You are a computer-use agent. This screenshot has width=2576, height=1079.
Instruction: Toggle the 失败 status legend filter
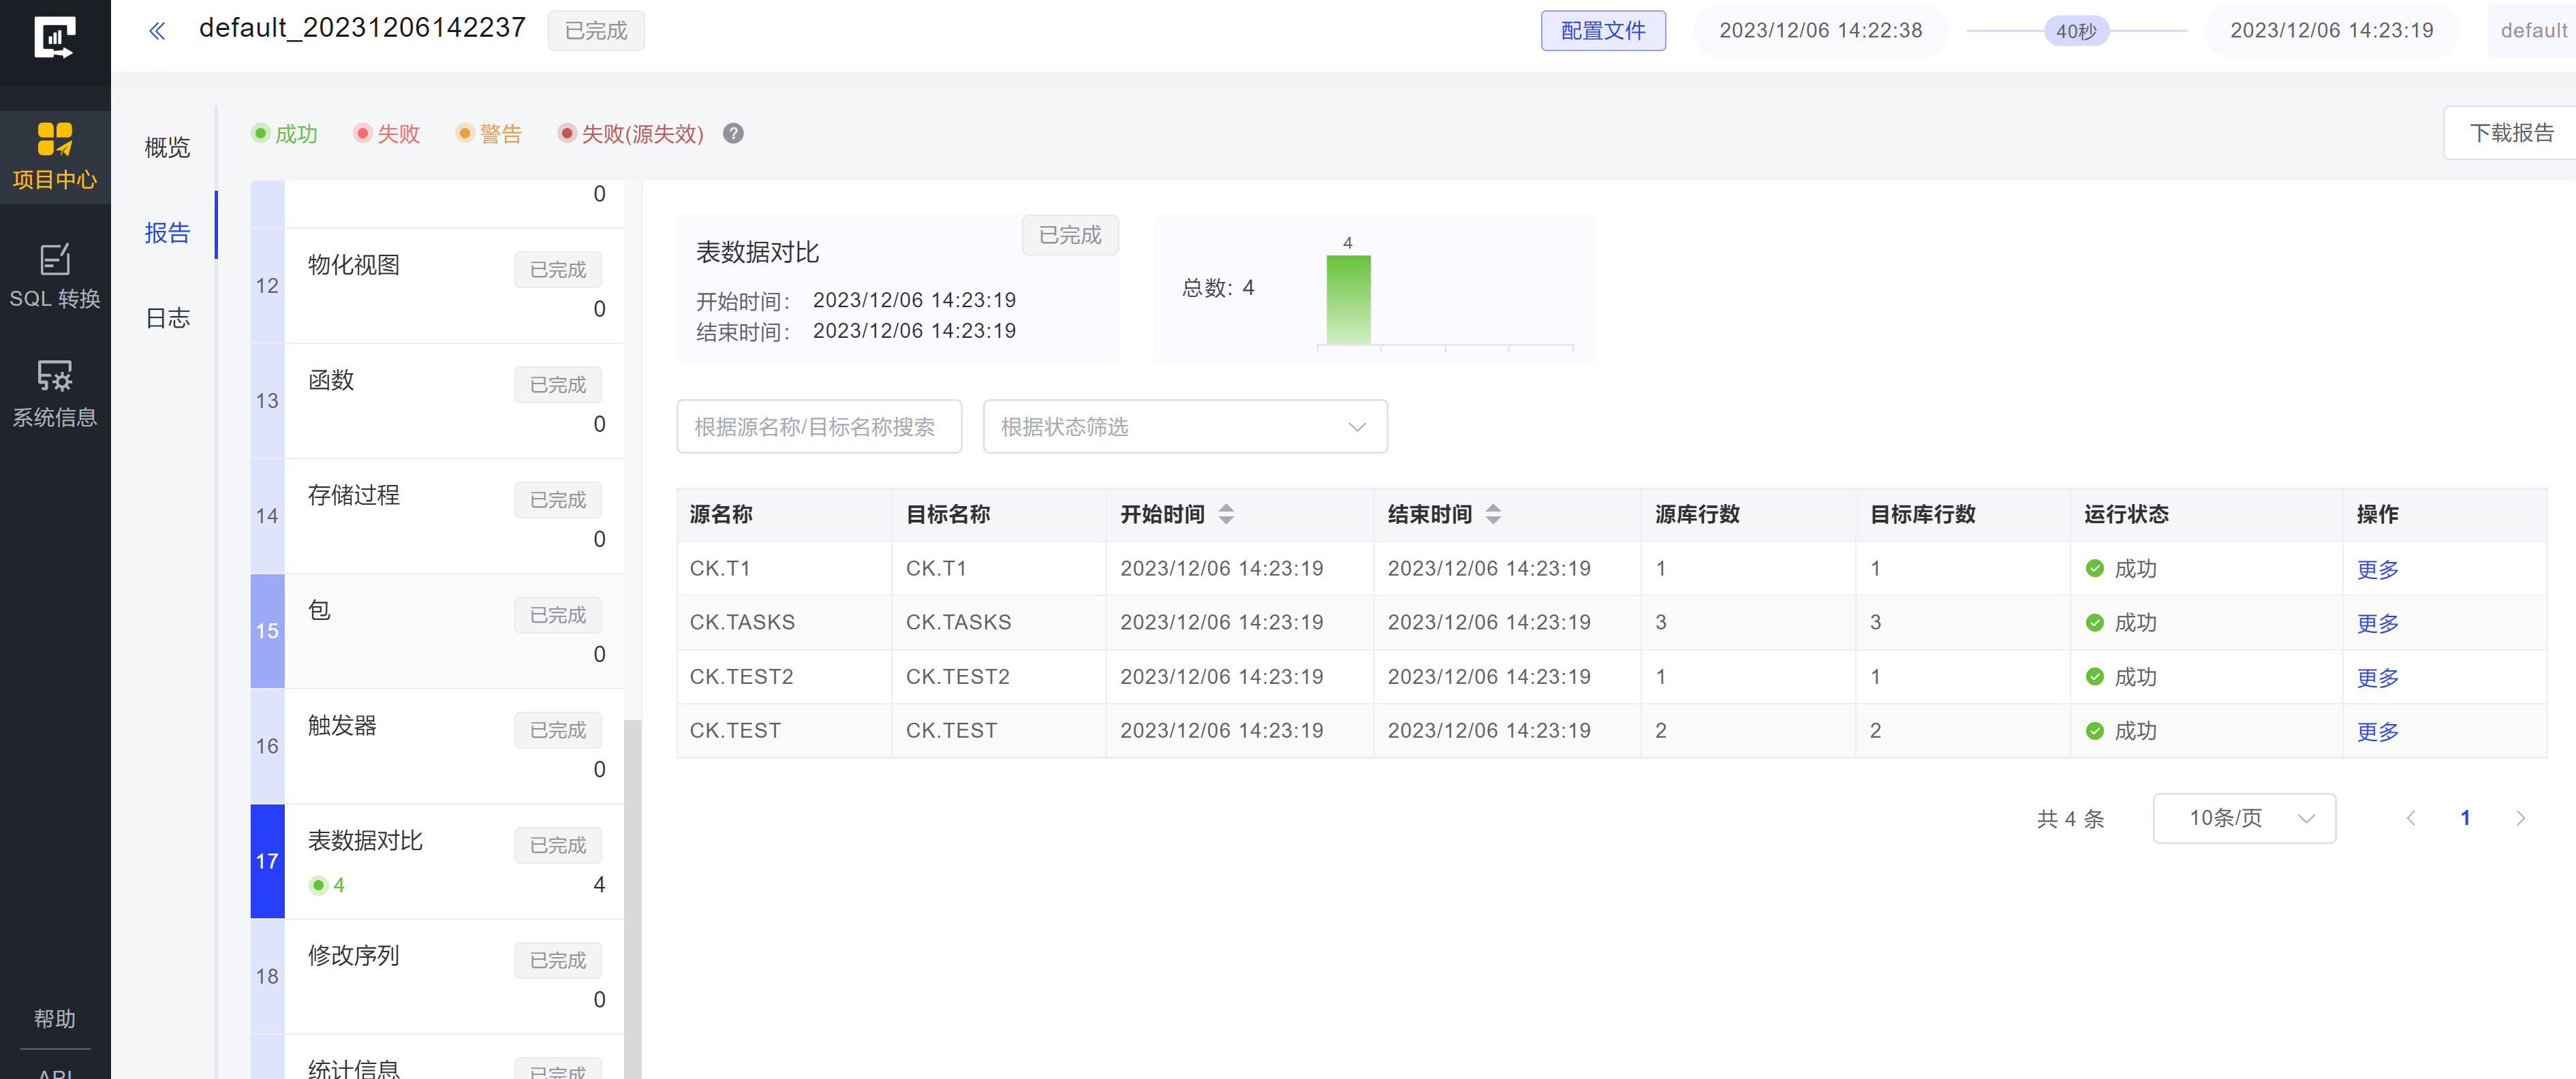point(387,133)
